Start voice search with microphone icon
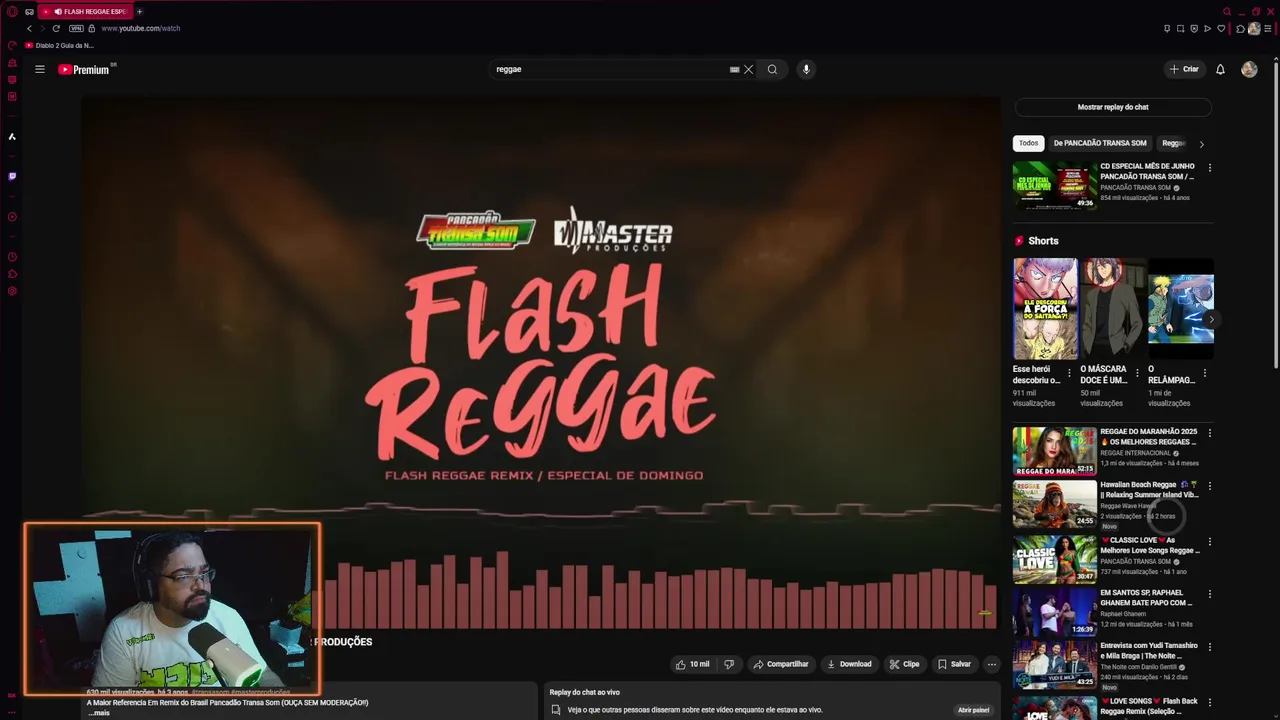This screenshot has height=720, width=1280. (x=806, y=69)
